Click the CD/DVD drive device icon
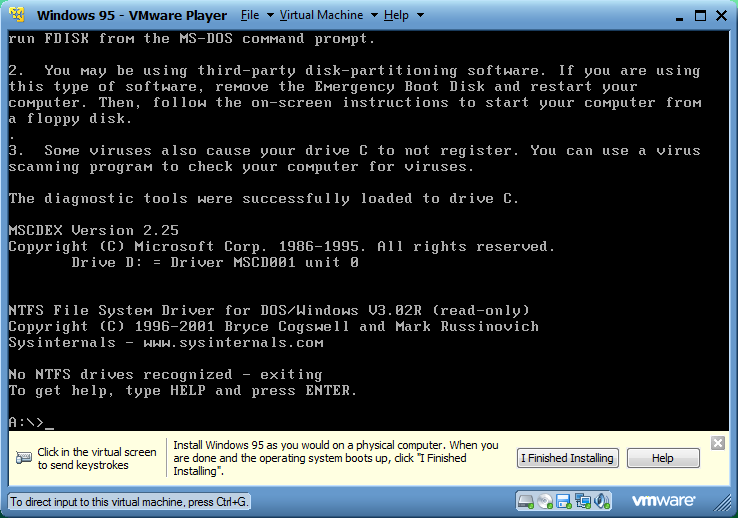Viewport: 738px width, 518px height. click(545, 502)
